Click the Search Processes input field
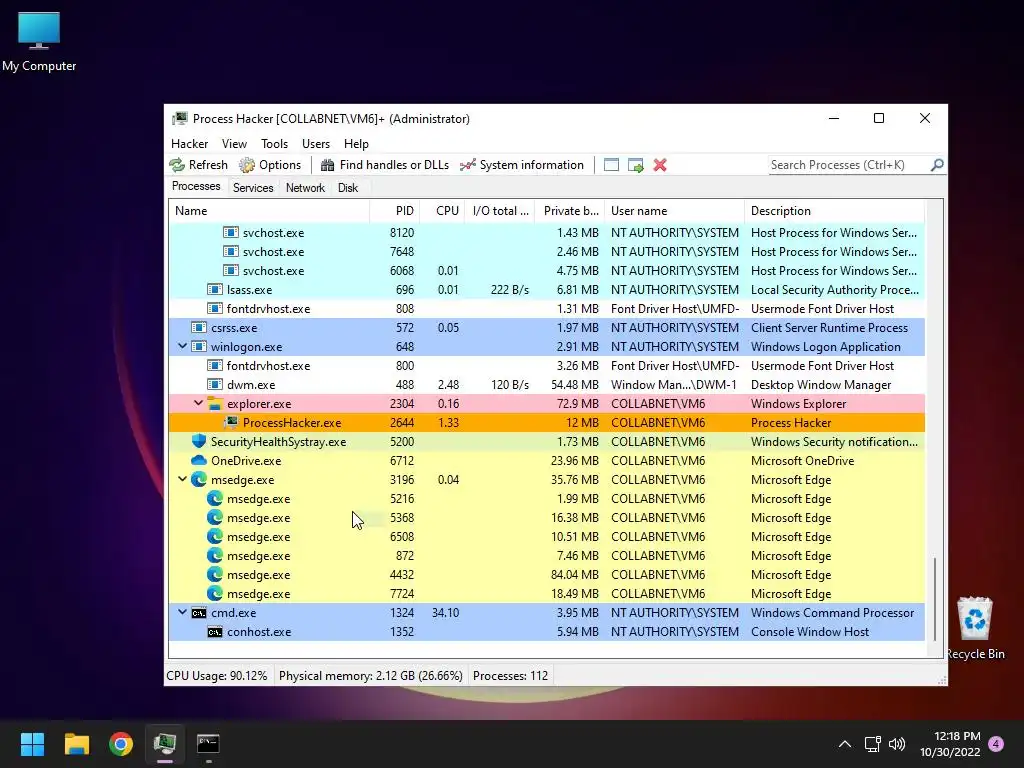The height and width of the screenshot is (768, 1024). (848, 165)
